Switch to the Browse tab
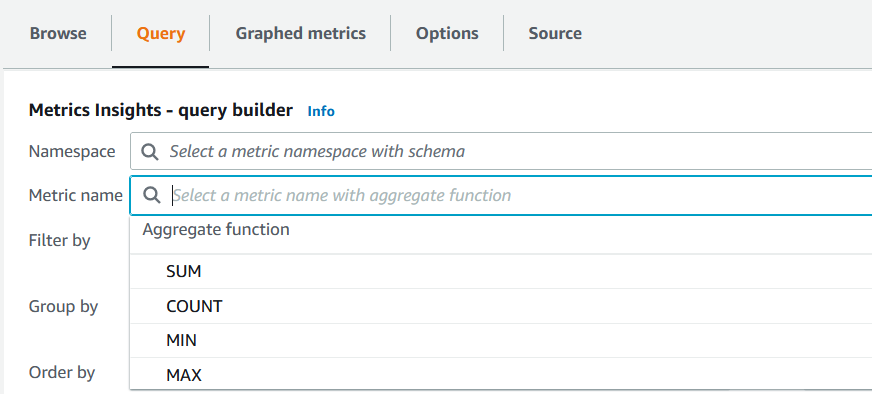The height and width of the screenshot is (394, 872). pyautogui.click(x=58, y=33)
